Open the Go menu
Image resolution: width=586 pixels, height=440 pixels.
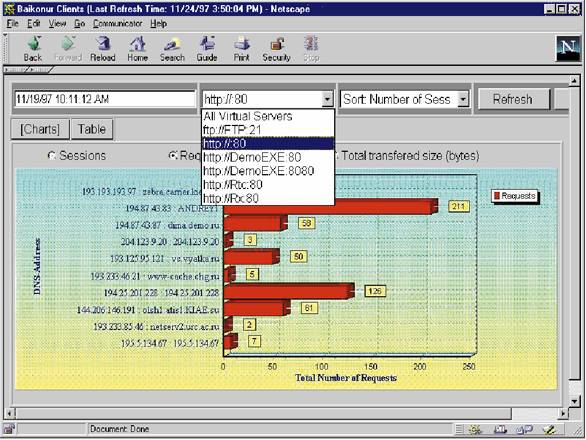click(x=80, y=24)
